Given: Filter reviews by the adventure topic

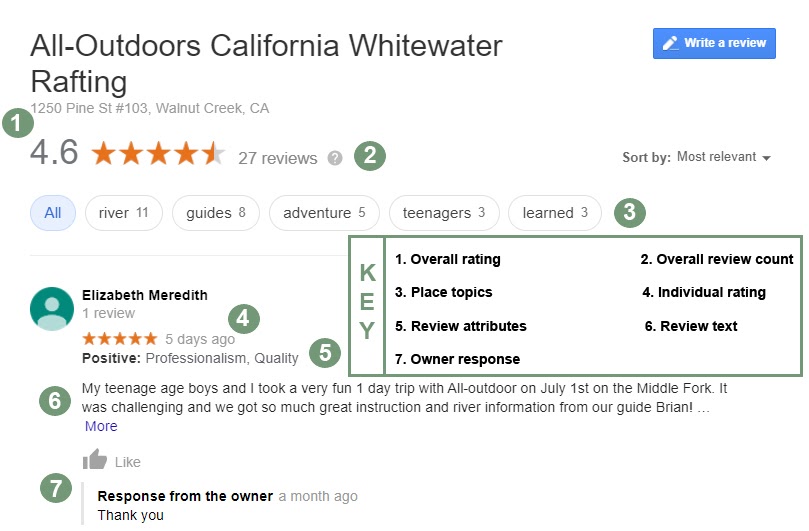Looking at the screenshot, I should (324, 213).
